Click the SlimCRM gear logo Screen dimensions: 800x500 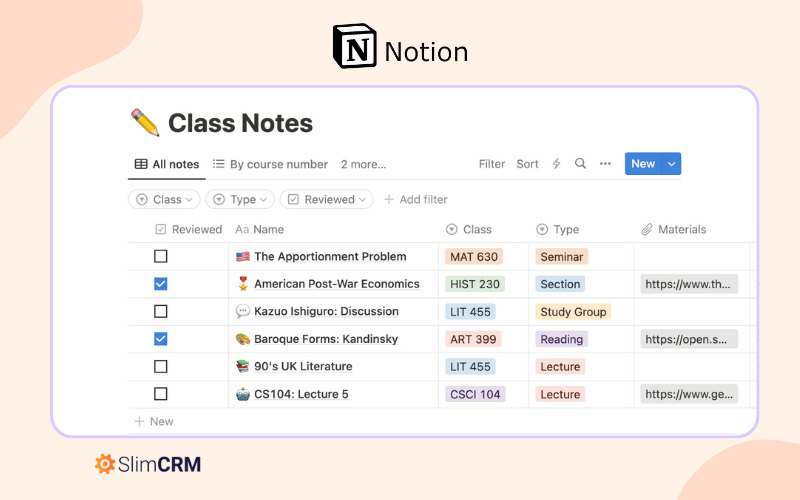105,464
